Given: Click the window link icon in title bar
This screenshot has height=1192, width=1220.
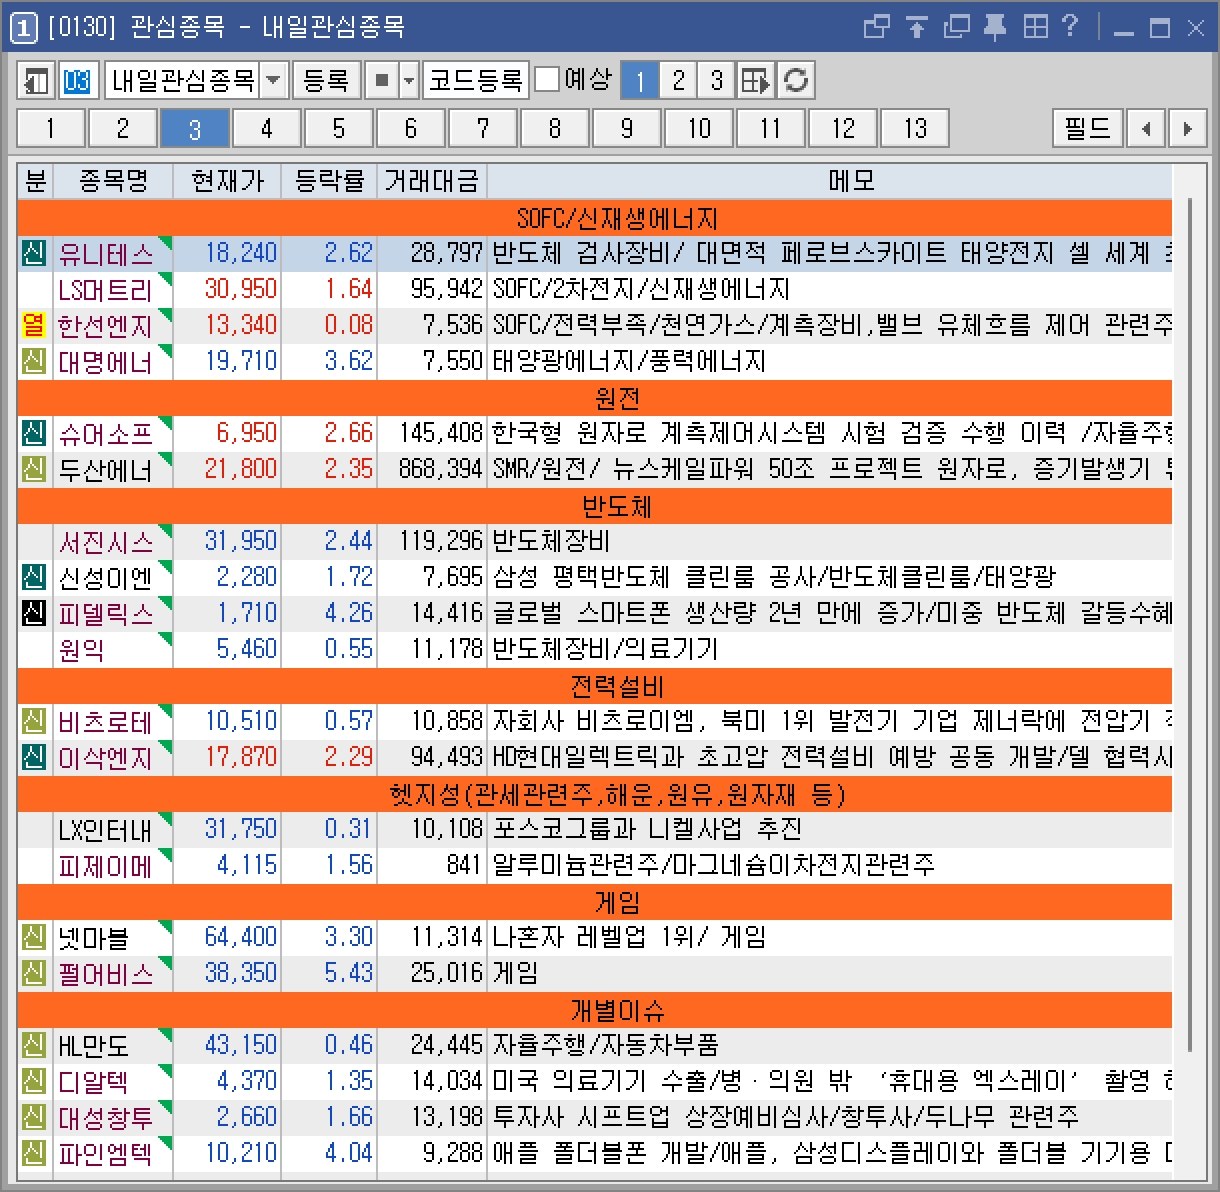Looking at the screenshot, I should [876, 27].
